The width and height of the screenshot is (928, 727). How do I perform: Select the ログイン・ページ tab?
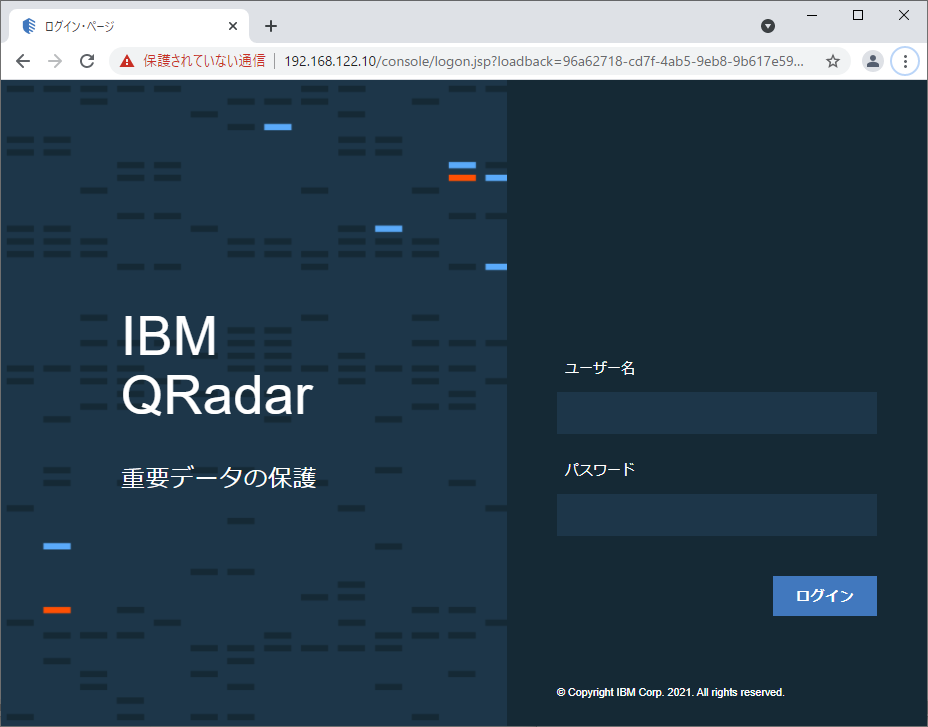point(129,26)
